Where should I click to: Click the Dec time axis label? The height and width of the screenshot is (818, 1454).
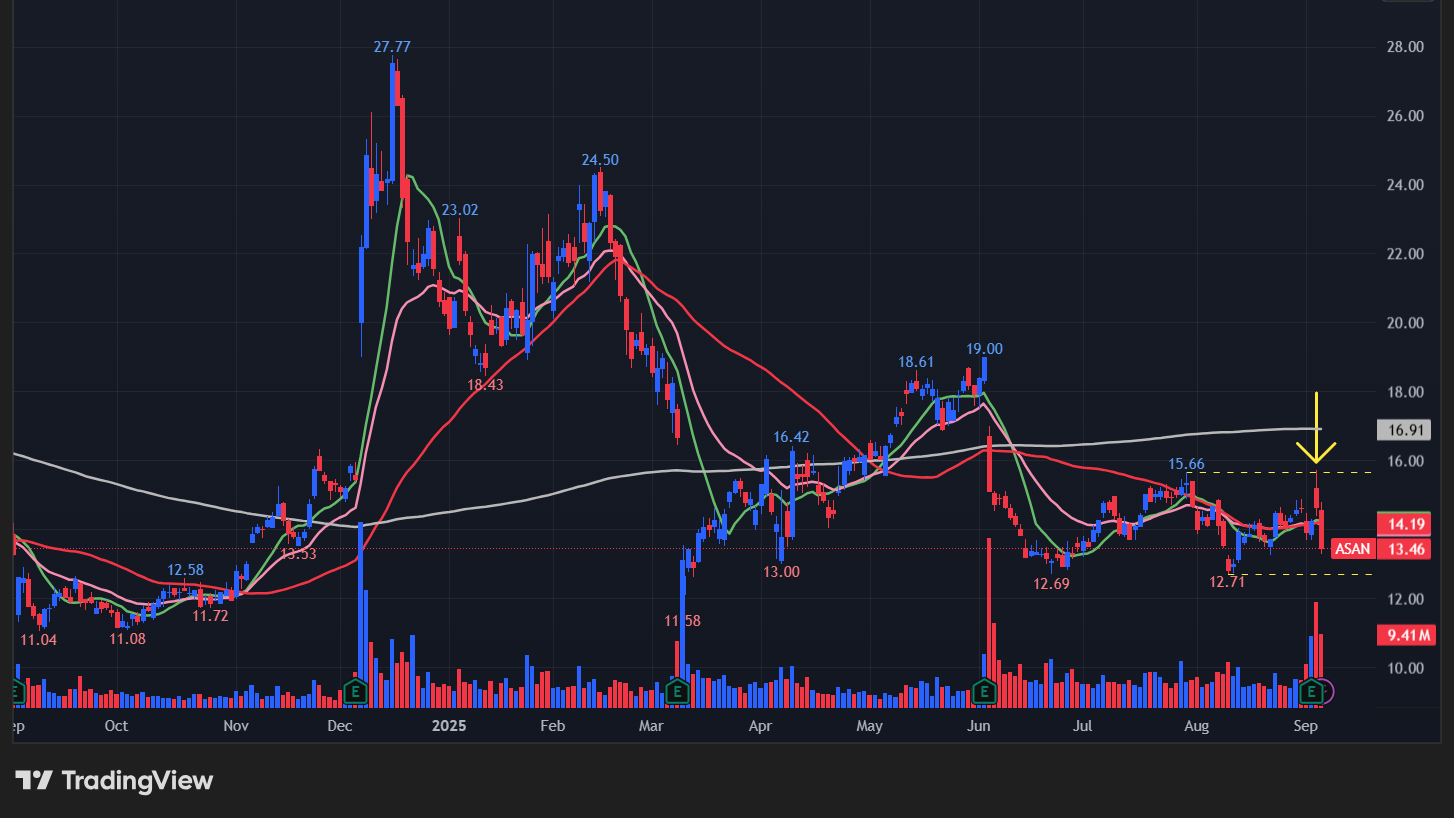(340, 726)
